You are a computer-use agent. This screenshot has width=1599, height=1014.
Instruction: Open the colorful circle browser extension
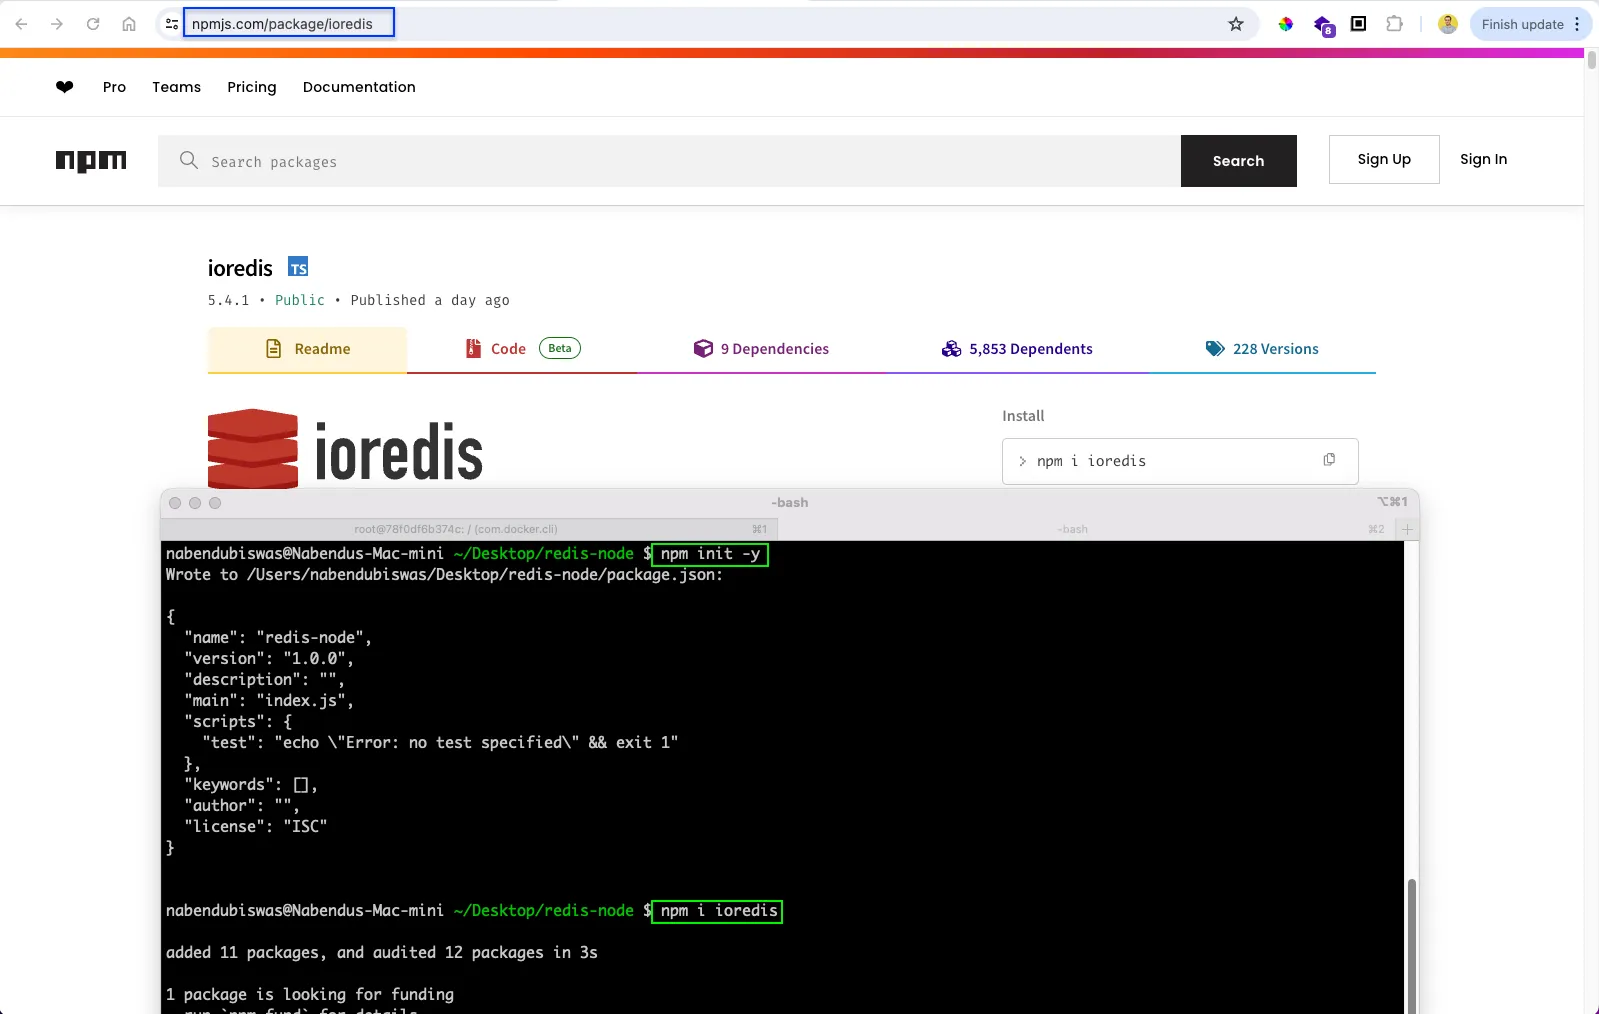(1286, 24)
